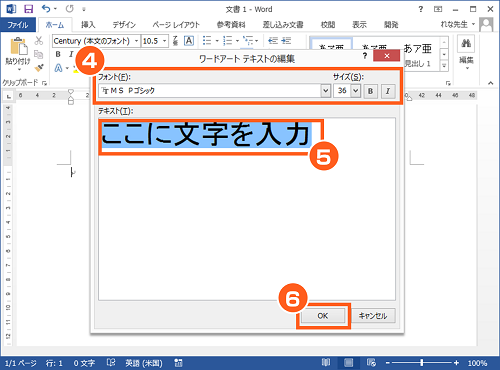Screen dimensions: 500x370
Task: Click the character border A icon
Action: point(189,41)
